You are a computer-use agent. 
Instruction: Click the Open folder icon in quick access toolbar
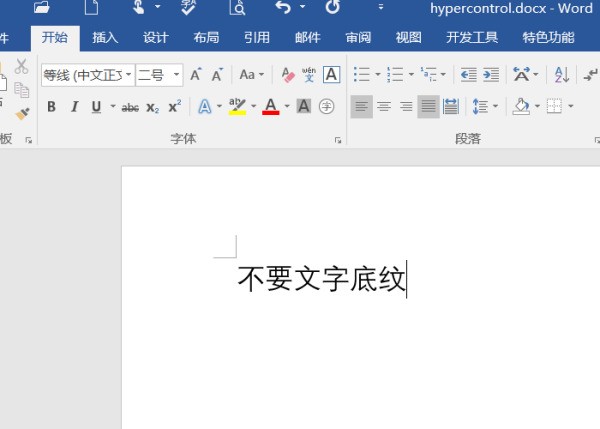(41, 7)
